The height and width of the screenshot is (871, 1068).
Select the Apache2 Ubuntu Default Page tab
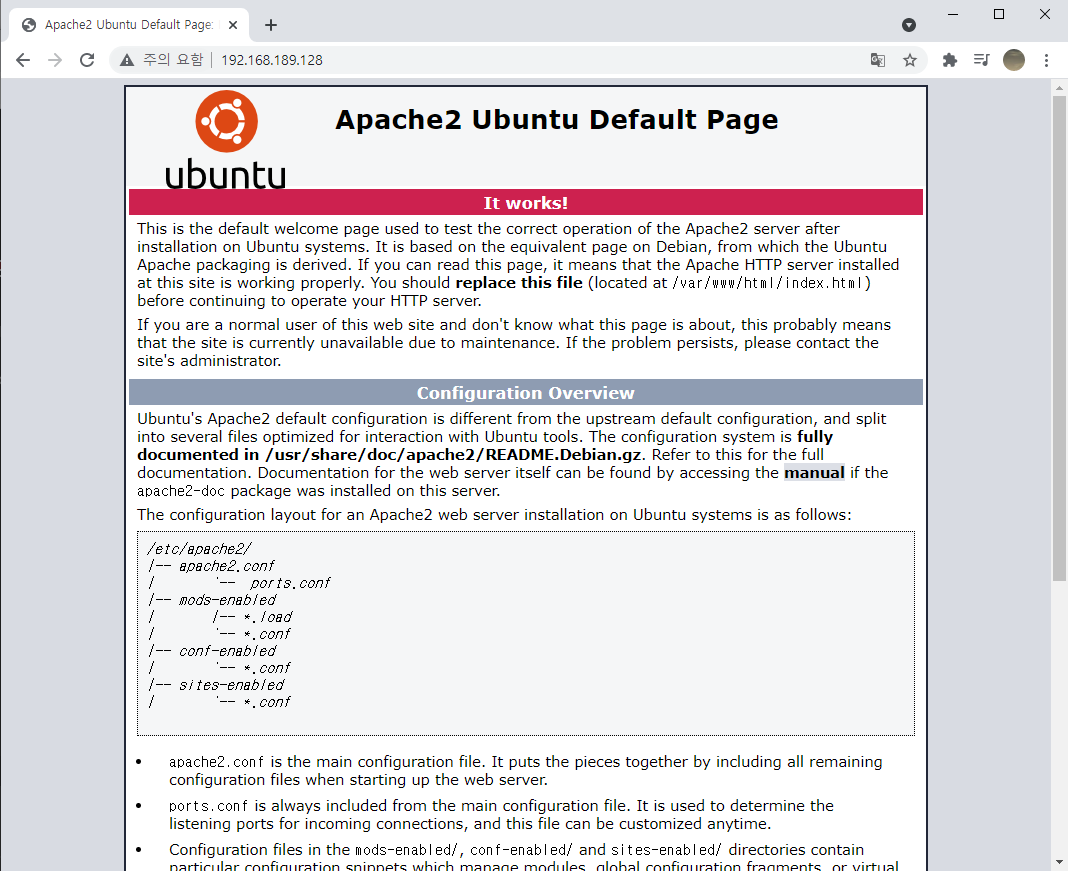click(129, 25)
